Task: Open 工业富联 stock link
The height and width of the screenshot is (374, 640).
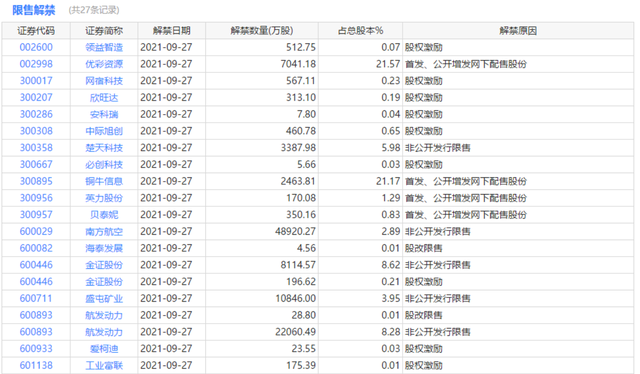Action: pyautogui.click(x=104, y=365)
